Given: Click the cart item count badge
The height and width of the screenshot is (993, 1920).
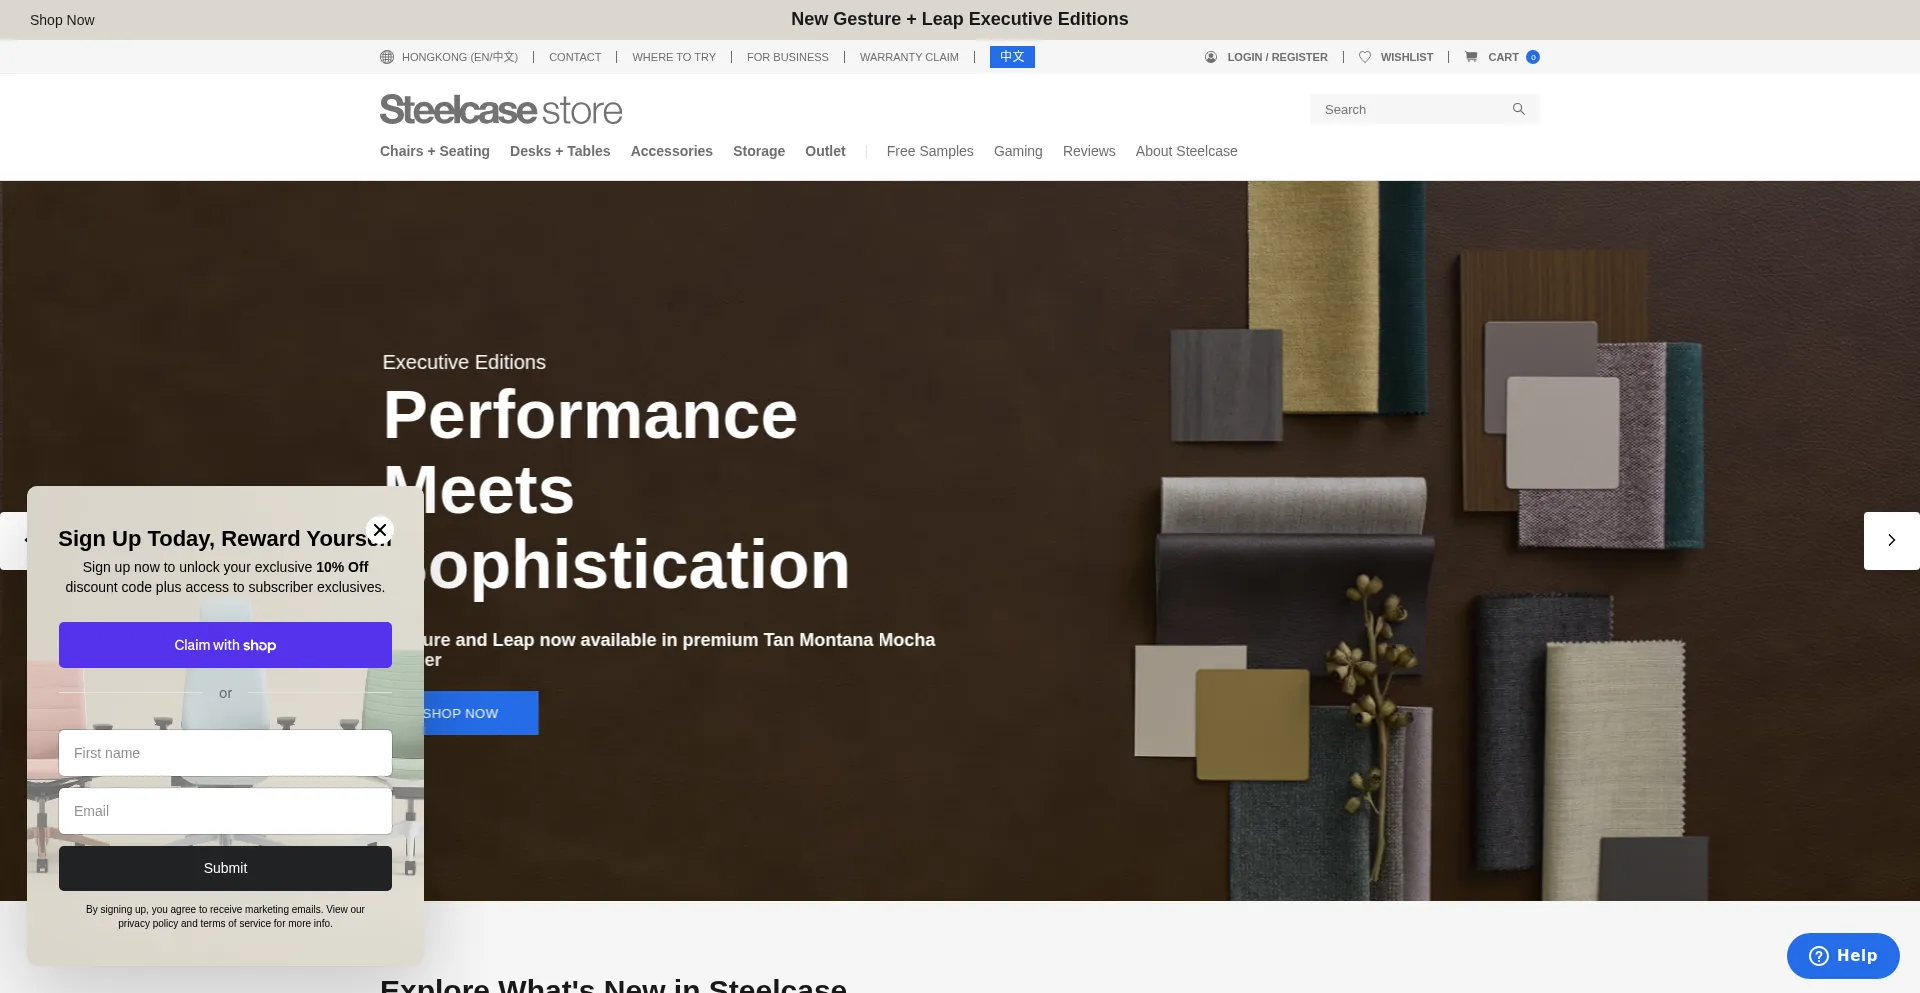Looking at the screenshot, I should tap(1533, 57).
